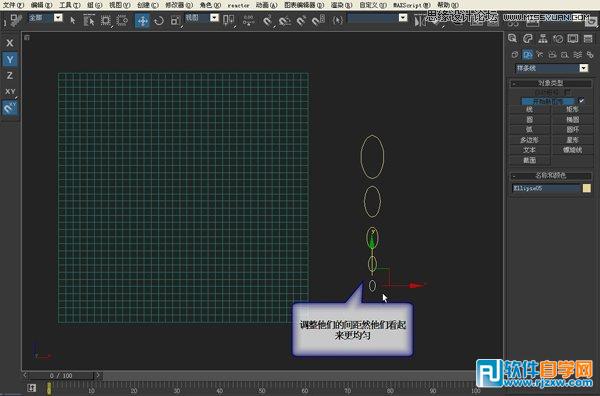Select the Shapes category icon

click(x=528, y=55)
